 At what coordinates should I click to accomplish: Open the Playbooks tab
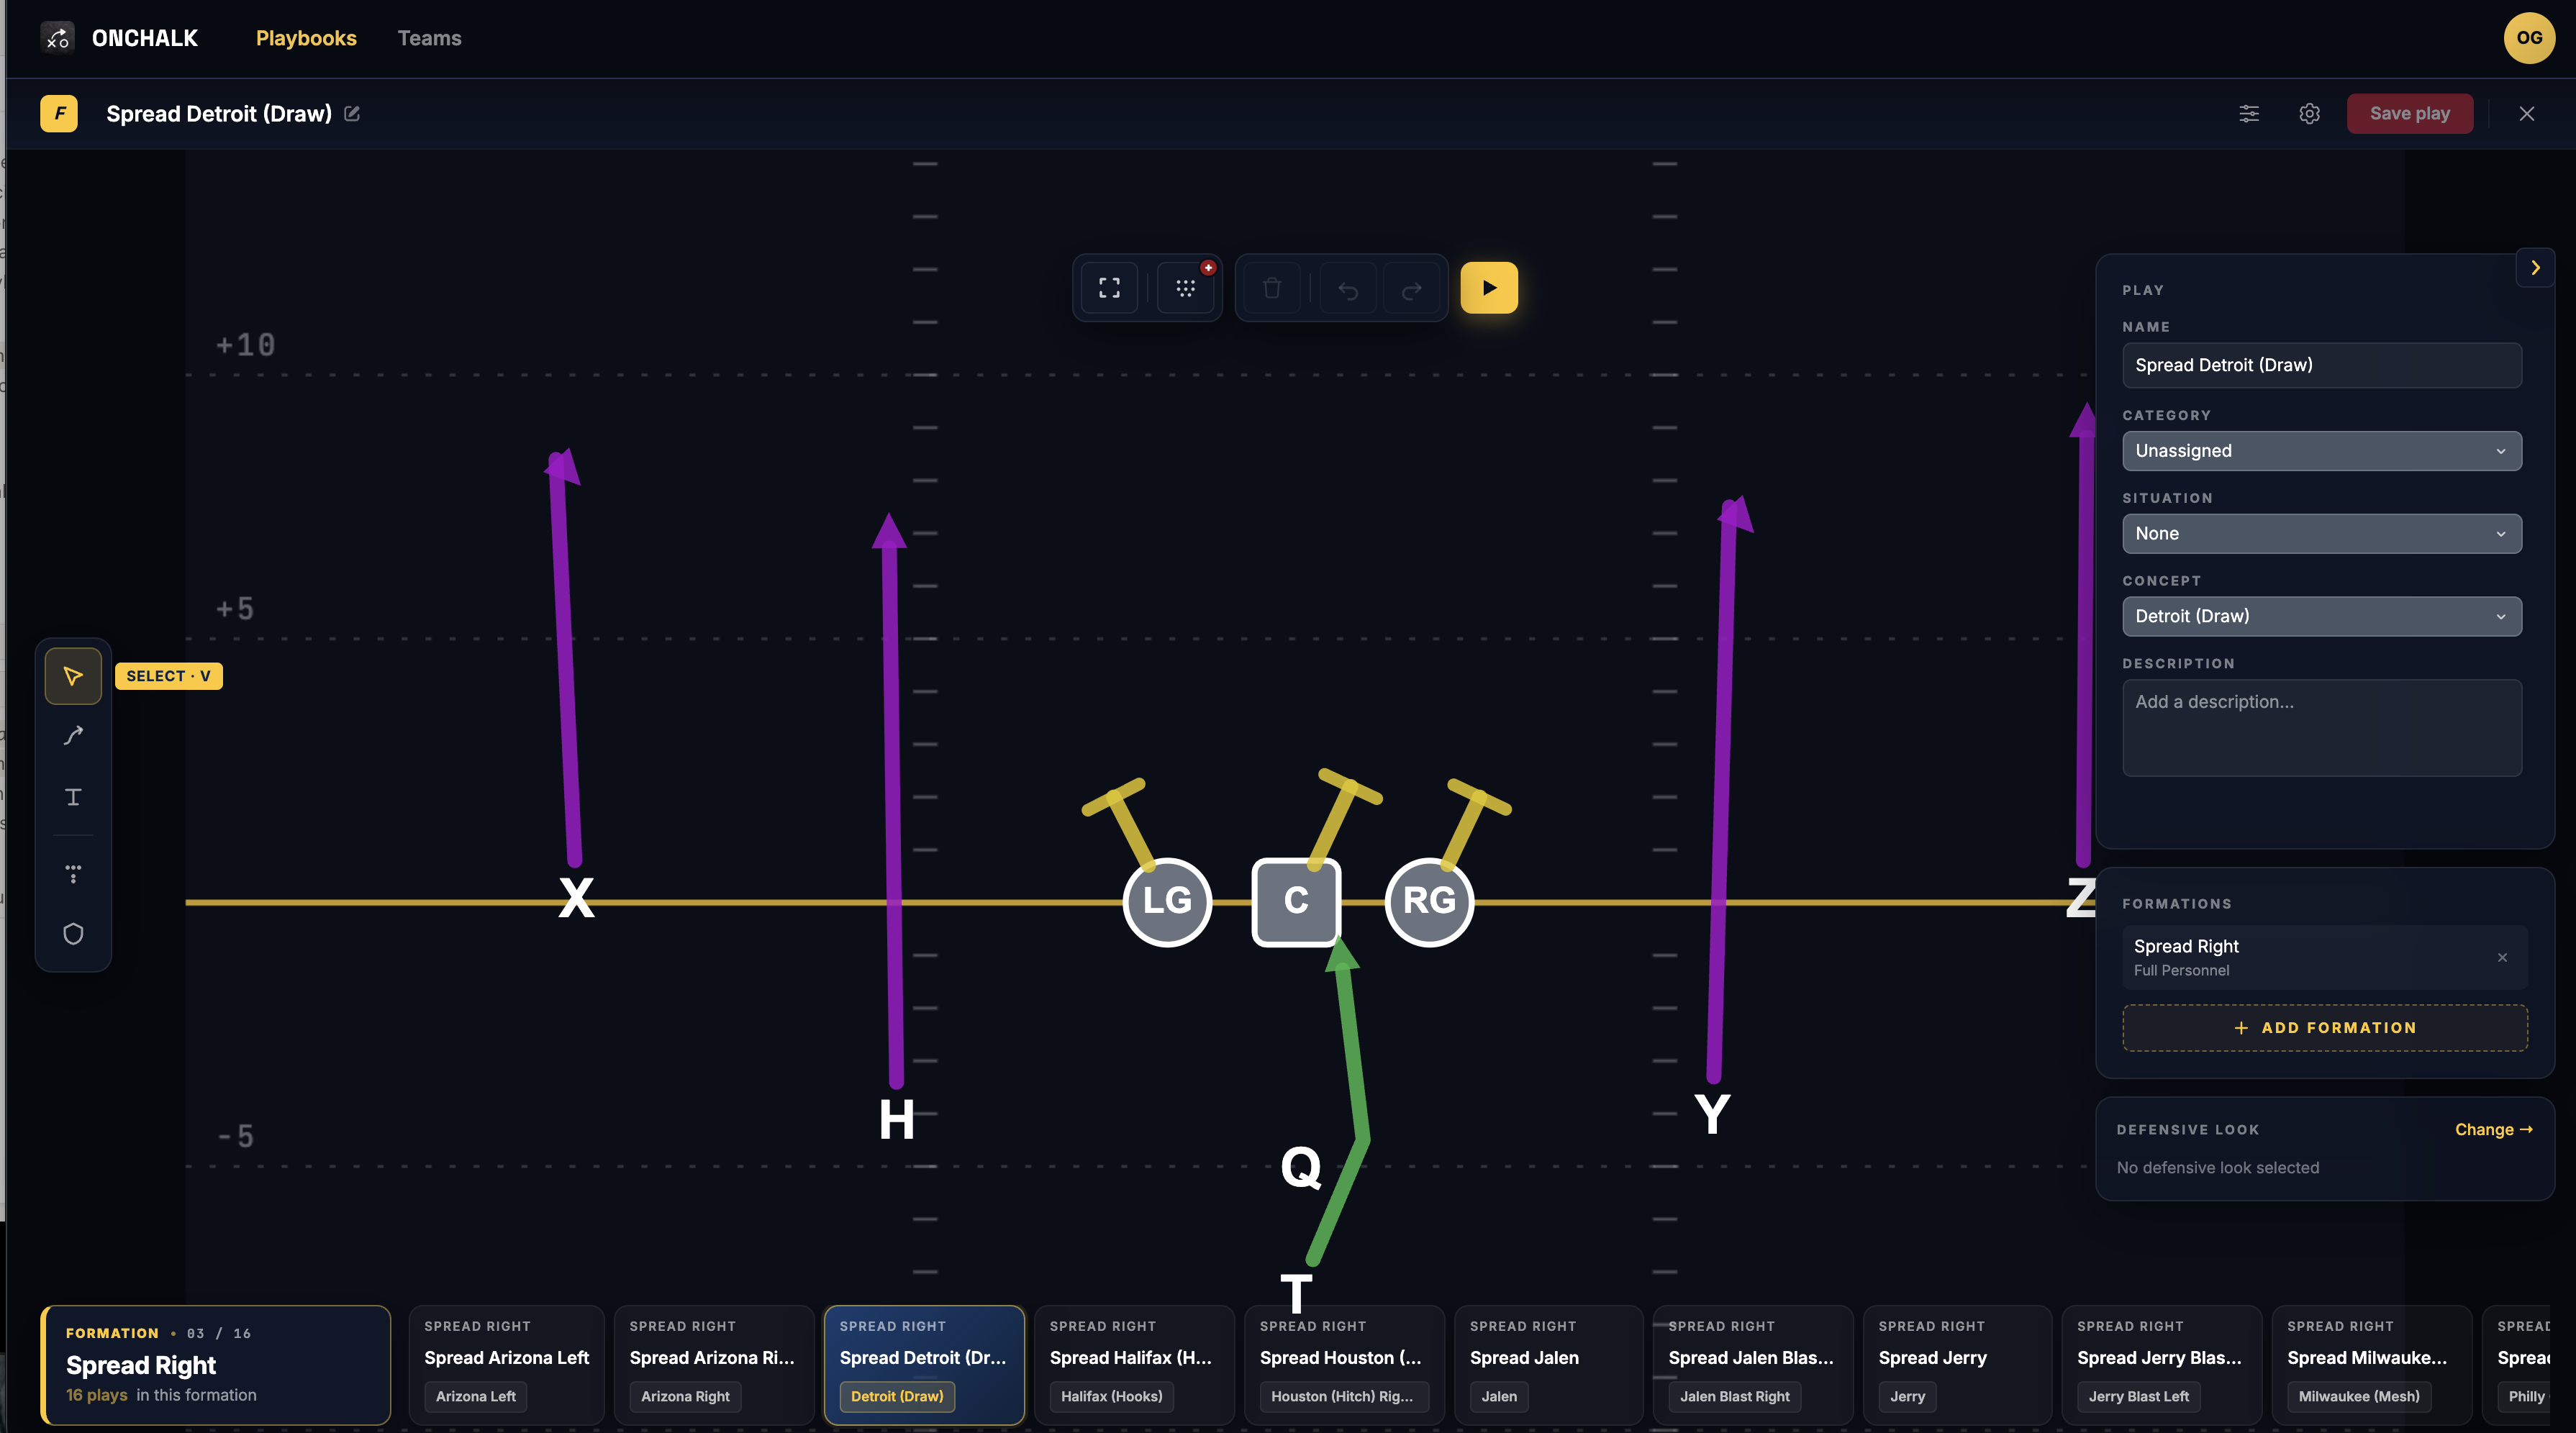coord(306,38)
